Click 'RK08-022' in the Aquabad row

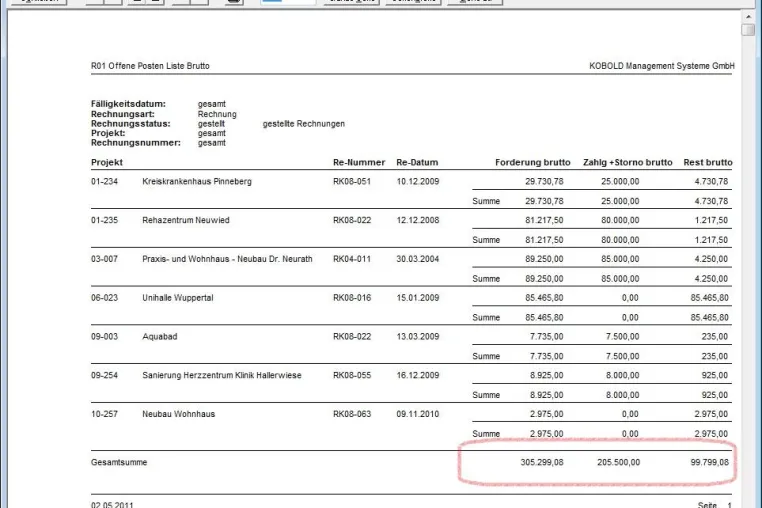(x=352, y=336)
